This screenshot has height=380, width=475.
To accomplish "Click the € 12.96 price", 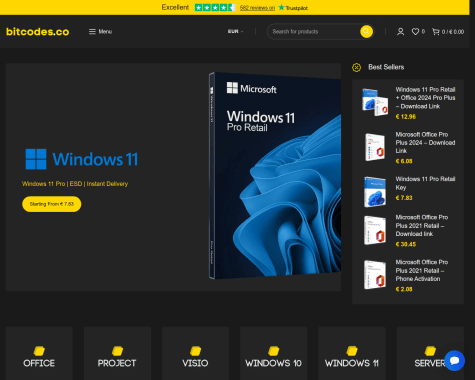I will coord(406,117).
